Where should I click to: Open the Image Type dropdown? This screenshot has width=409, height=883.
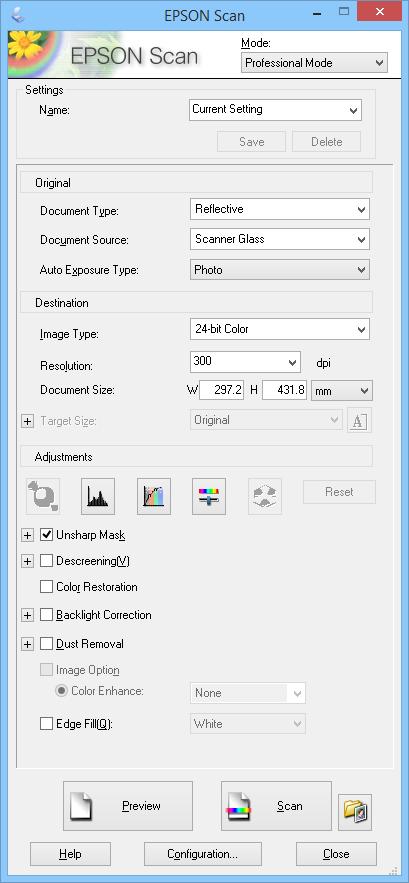coord(279,329)
